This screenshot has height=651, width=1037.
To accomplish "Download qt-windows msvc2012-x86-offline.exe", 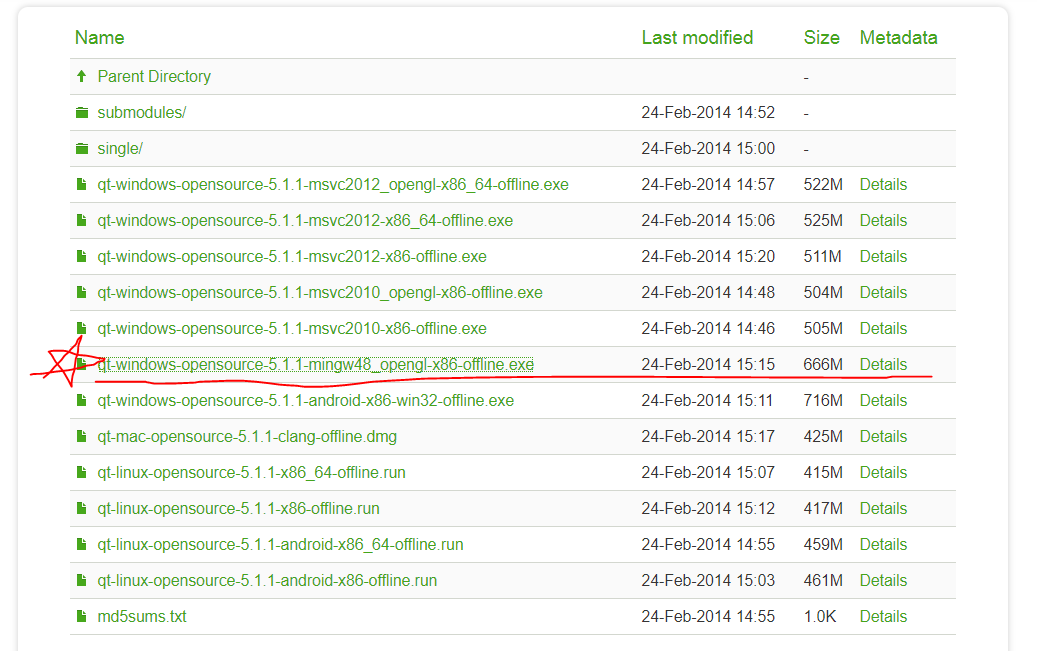I will pyautogui.click(x=292, y=257).
